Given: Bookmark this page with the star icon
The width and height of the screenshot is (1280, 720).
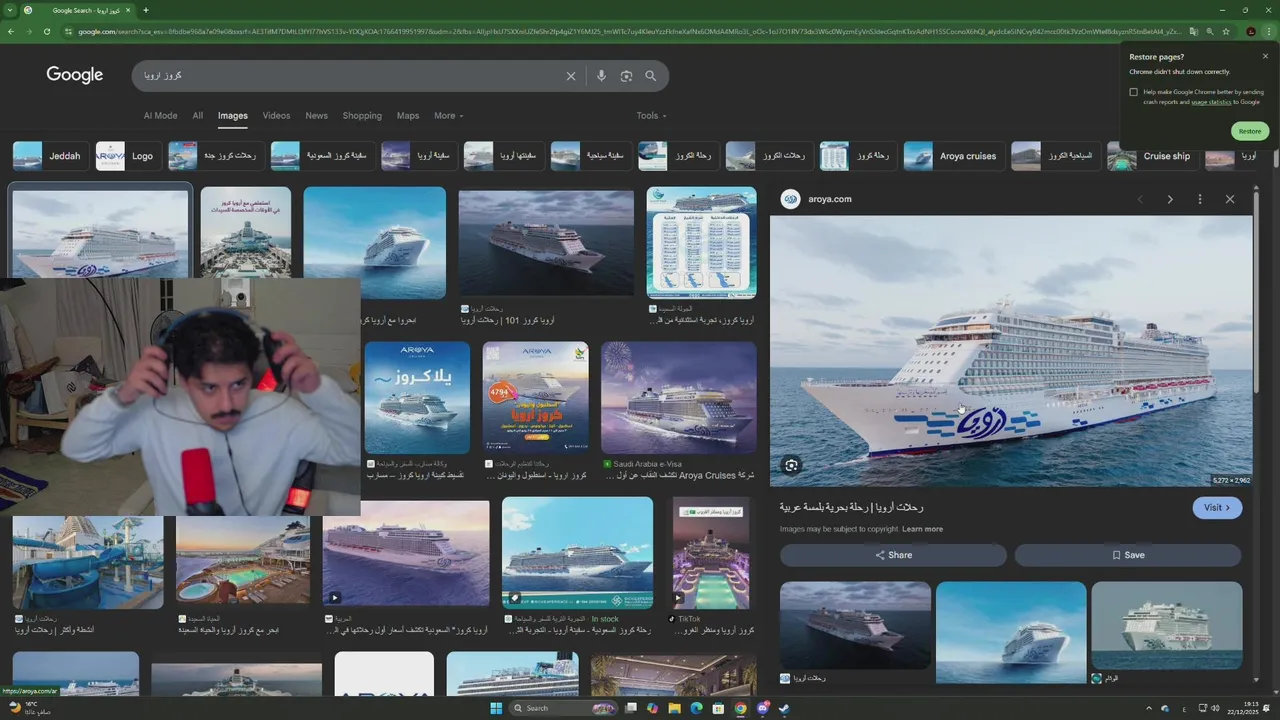Looking at the screenshot, I should click(x=1226, y=32).
